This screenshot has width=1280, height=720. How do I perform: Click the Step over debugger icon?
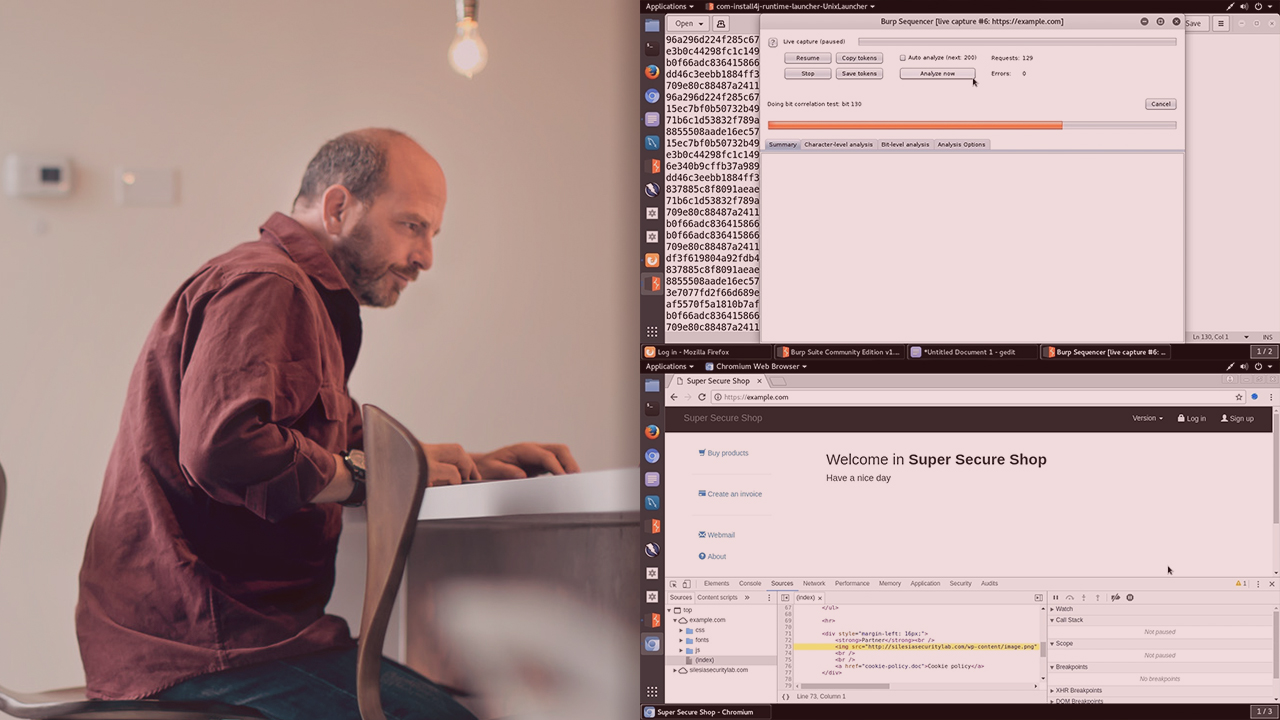(1069, 597)
